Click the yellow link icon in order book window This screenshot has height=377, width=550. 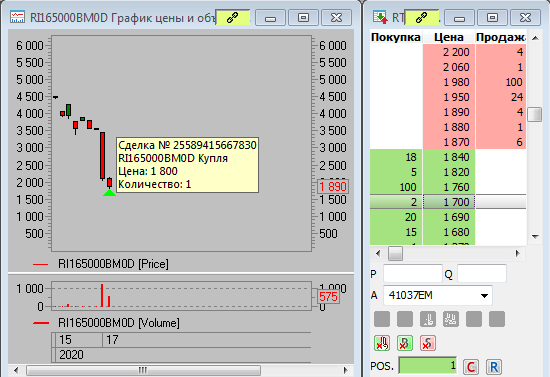point(421,17)
